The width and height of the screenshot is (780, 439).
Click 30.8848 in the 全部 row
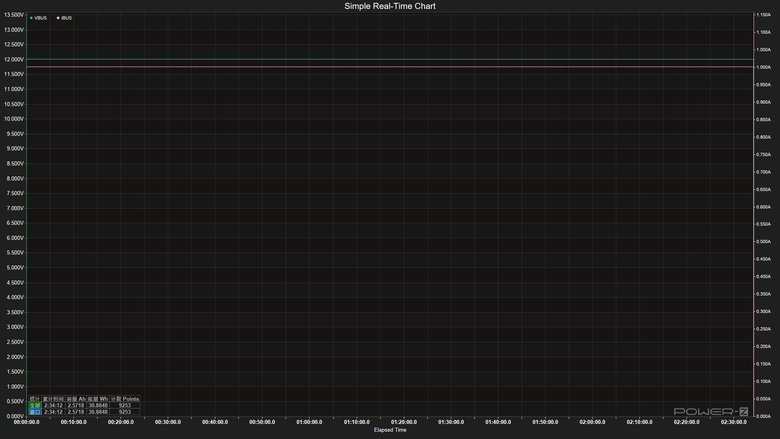[98, 406]
